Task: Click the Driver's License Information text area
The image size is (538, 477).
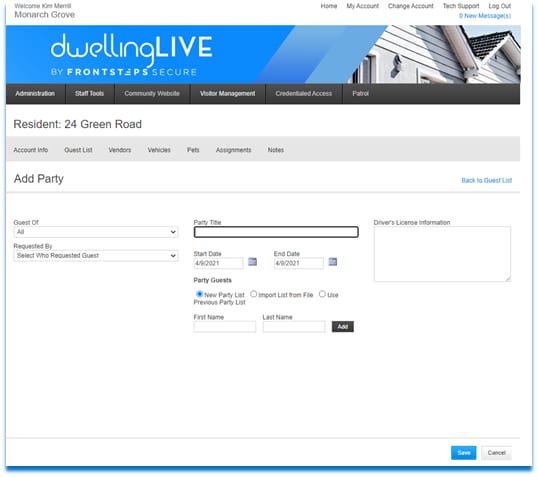Action: 442,254
